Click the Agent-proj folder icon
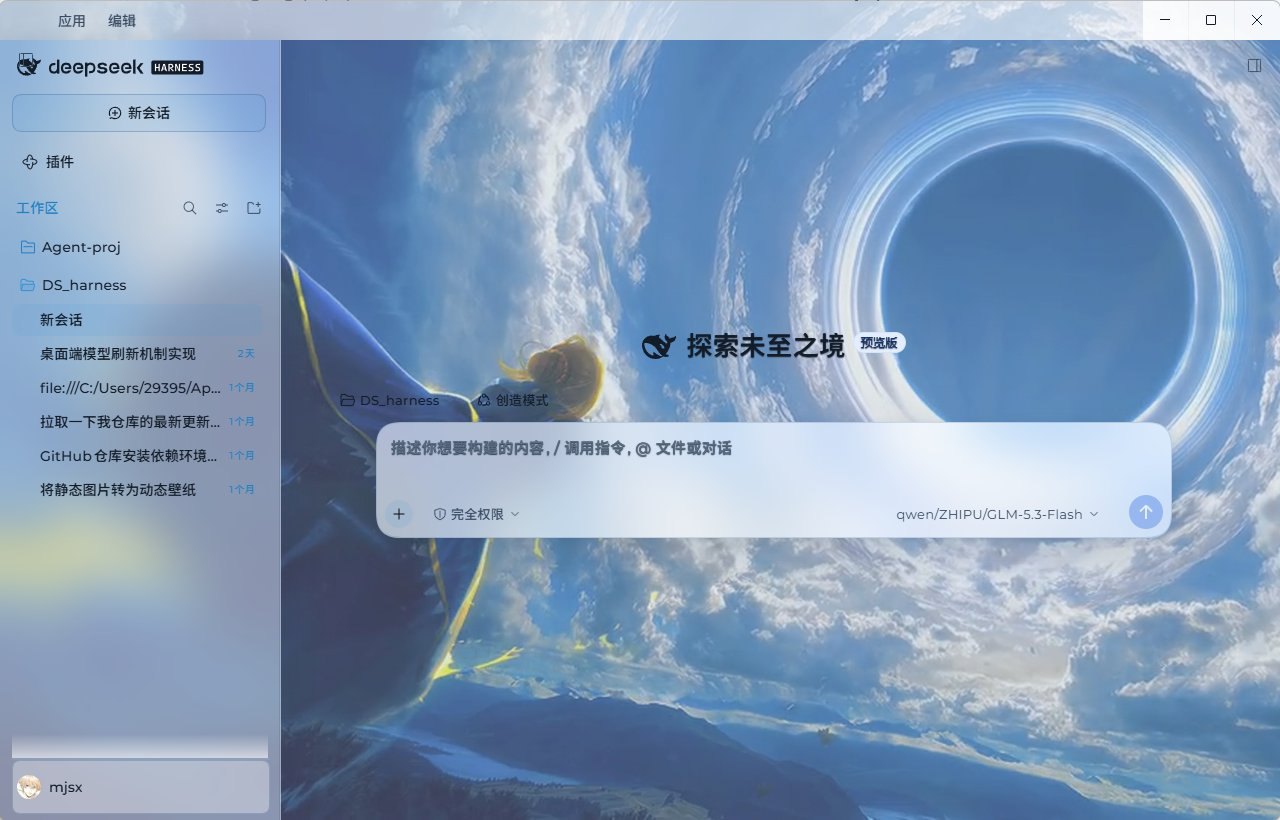 tap(28, 247)
